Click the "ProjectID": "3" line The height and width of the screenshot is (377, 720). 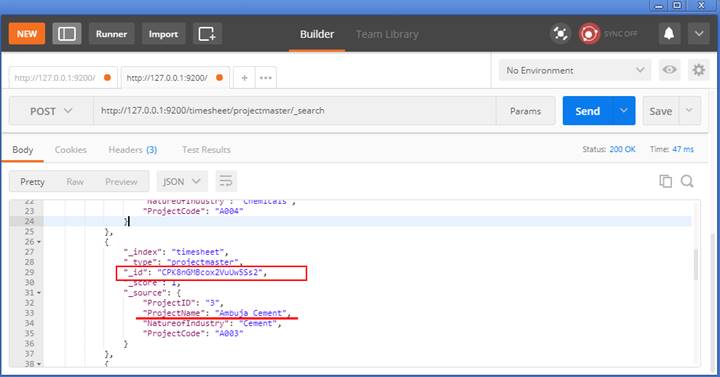pyautogui.click(x=183, y=303)
